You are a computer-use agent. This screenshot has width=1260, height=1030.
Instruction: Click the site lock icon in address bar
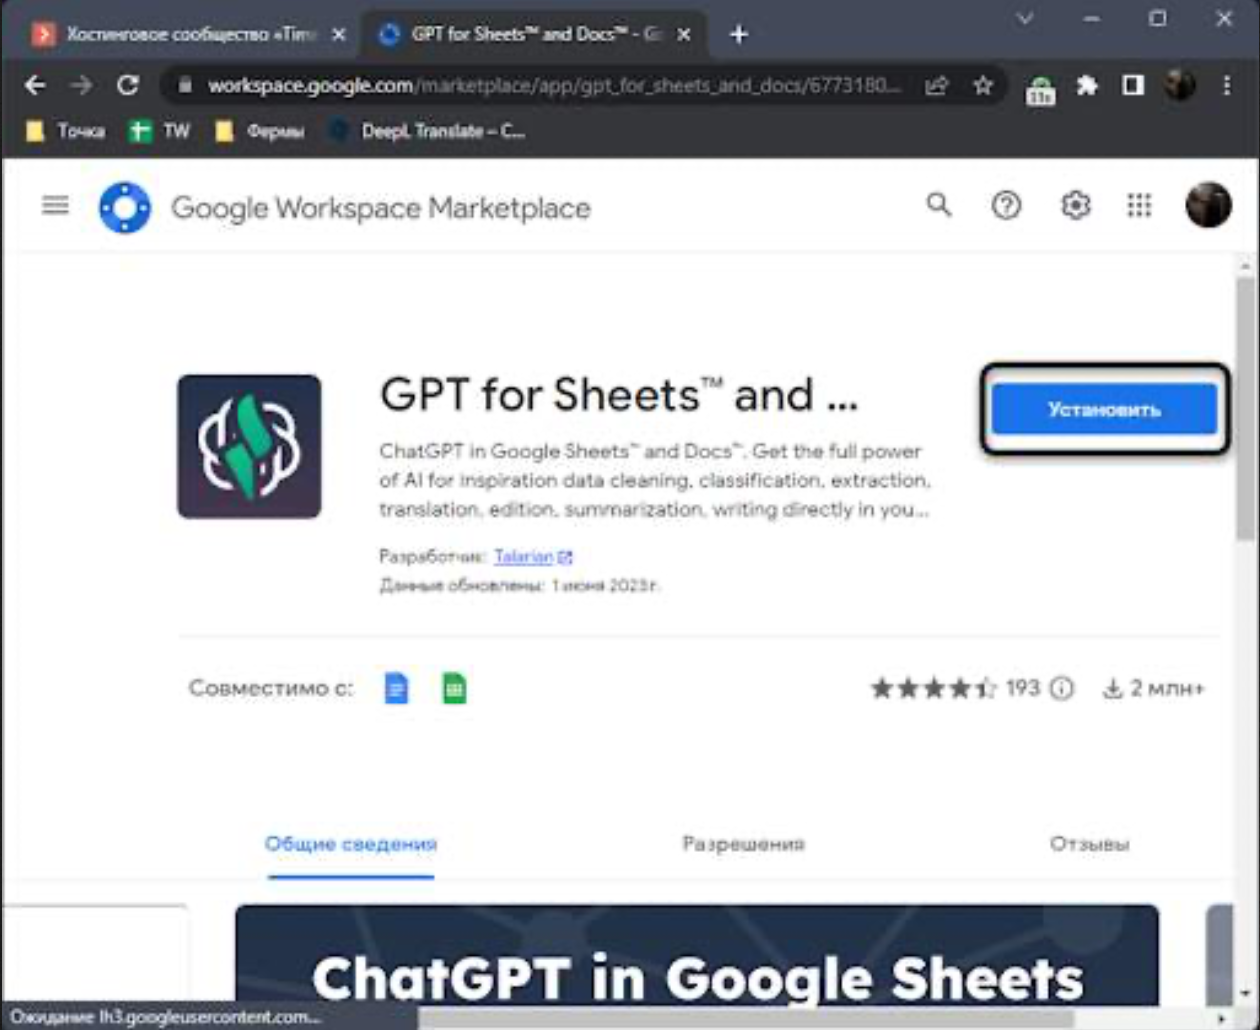pyautogui.click(x=184, y=86)
